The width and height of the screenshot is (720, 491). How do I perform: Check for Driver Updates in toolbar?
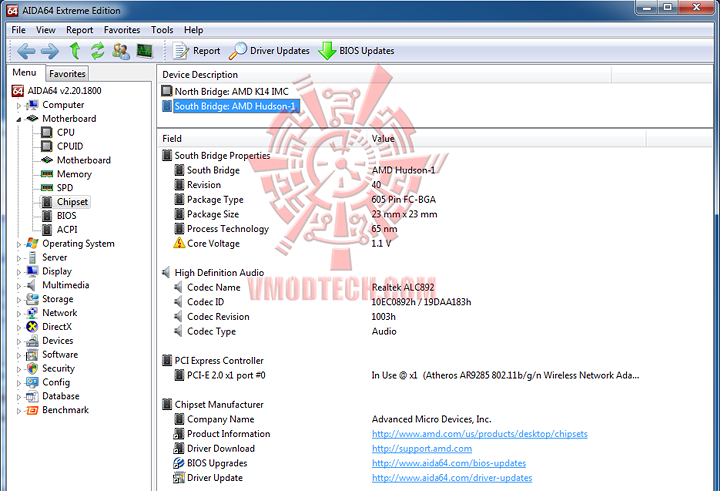[269, 51]
